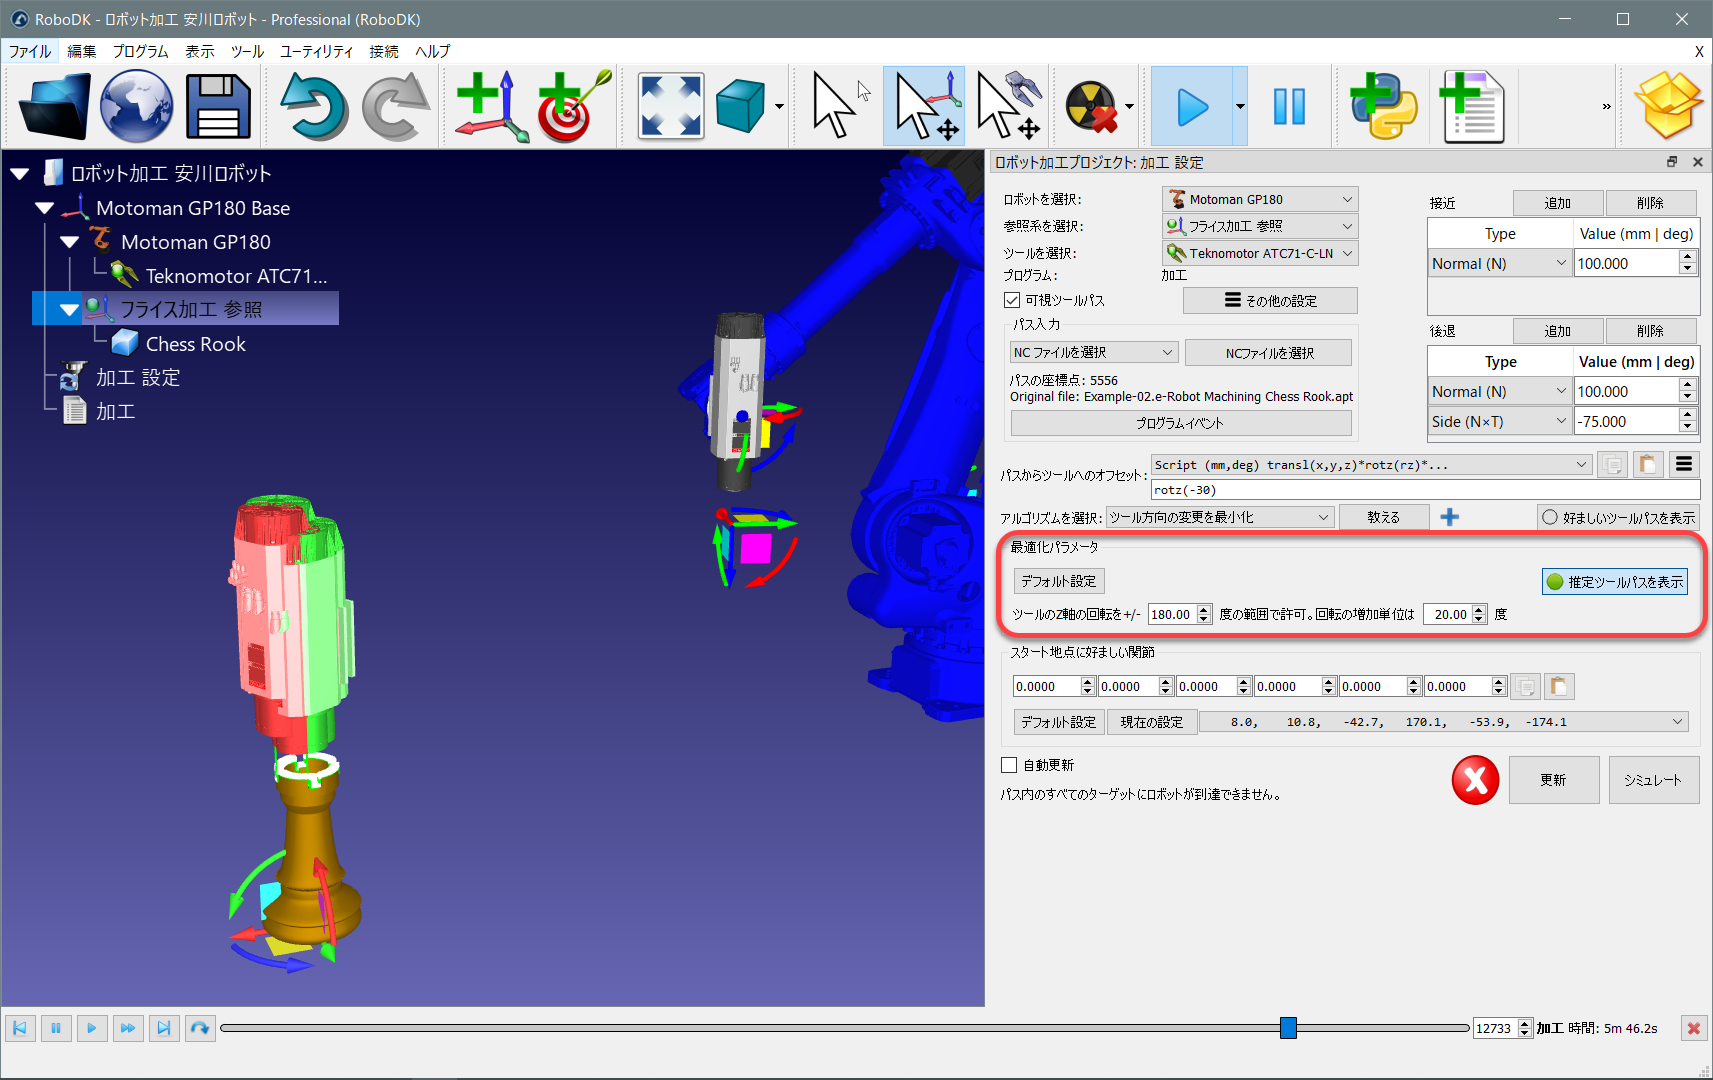Jump to simulation start button
This screenshot has height=1080, width=1713.
(x=20, y=1028)
